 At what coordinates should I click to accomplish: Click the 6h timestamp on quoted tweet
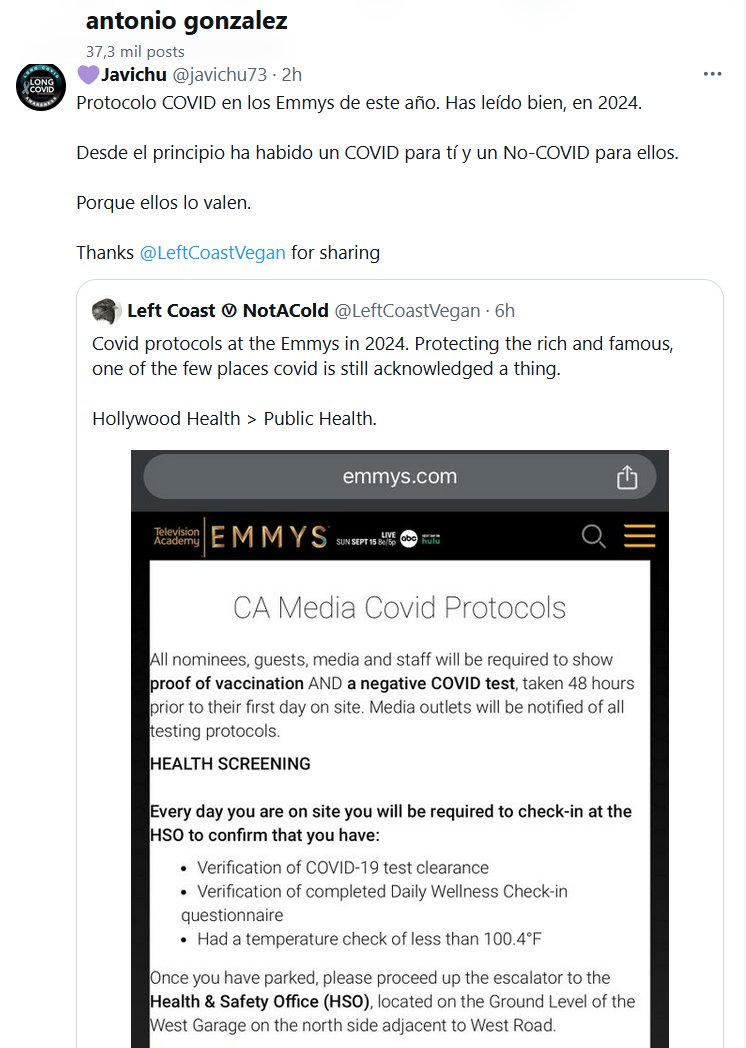point(505,311)
